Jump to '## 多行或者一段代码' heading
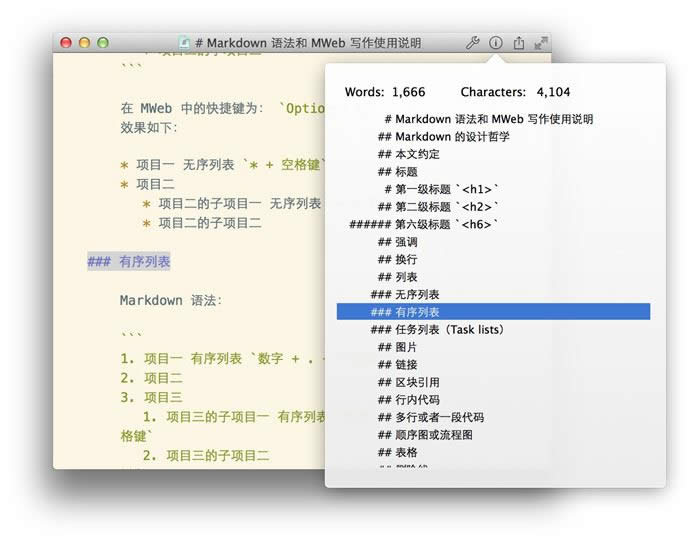The image size is (700, 542). 431,417
